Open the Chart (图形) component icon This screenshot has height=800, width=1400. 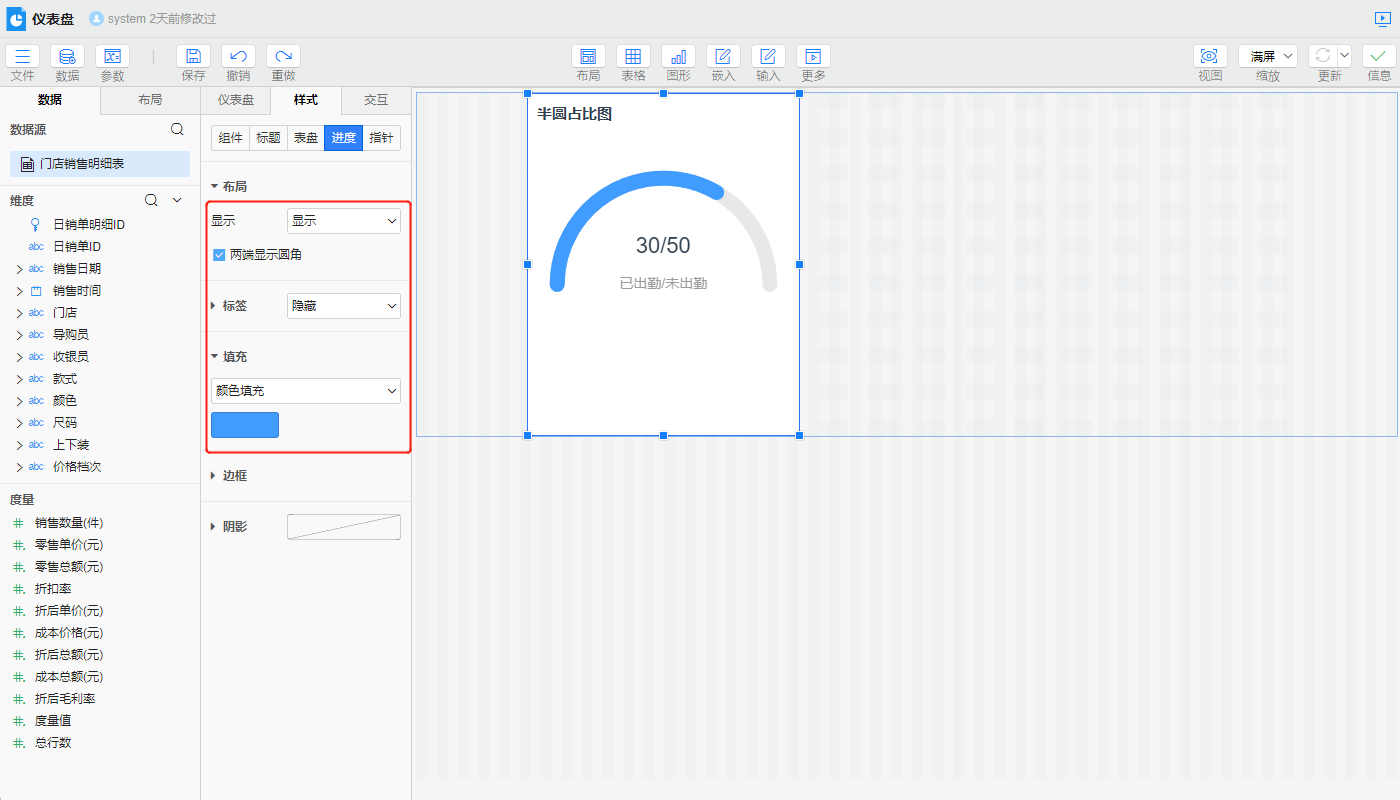point(678,57)
